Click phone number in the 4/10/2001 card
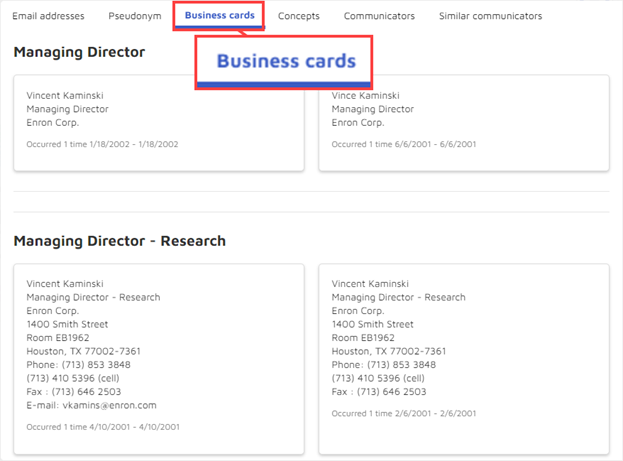 (x=96, y=365)
